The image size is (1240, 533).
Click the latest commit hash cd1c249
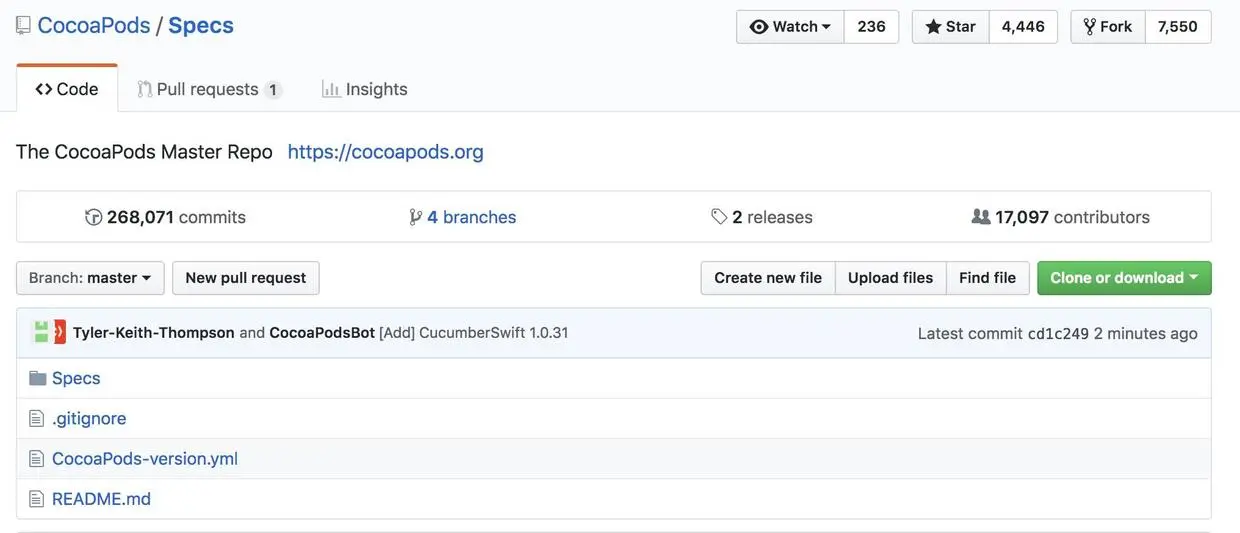click(1058, 333)
